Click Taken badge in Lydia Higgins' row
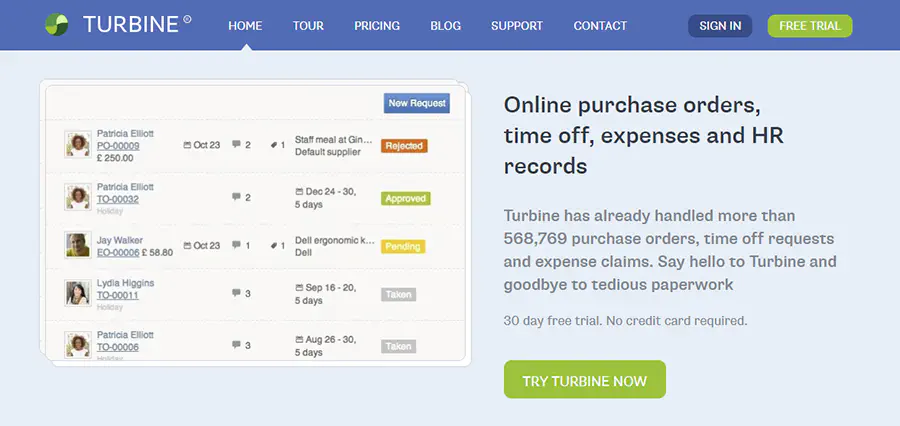The height and width of the screenshot is (426, 900). pos(398,295)
